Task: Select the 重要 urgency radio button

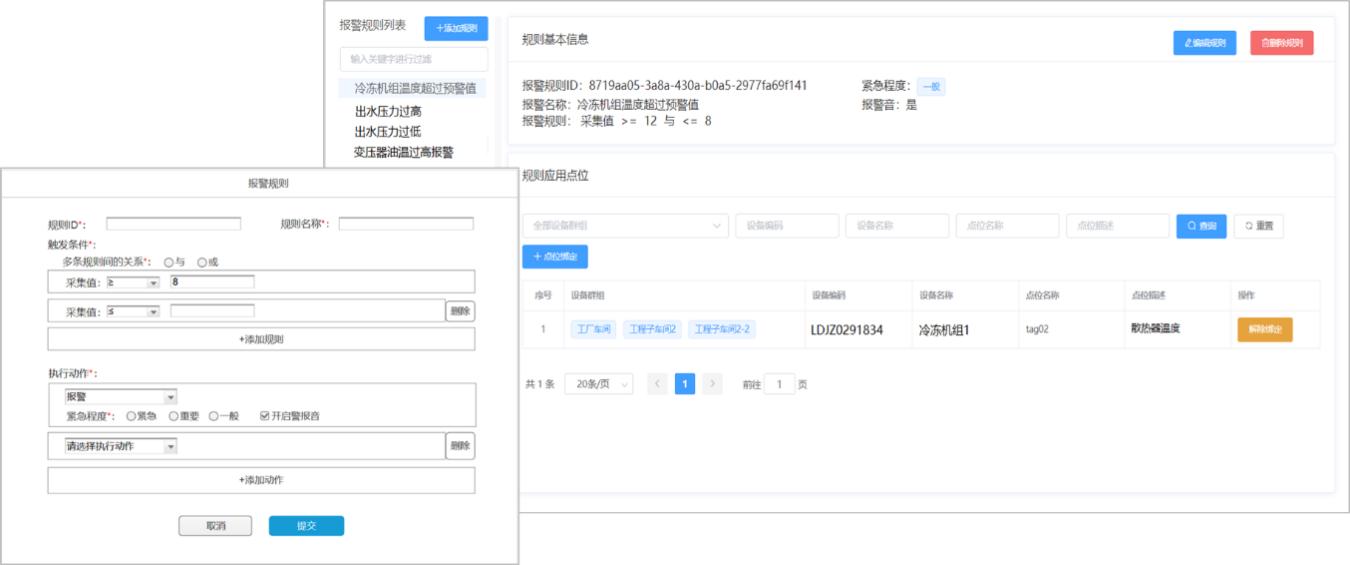Action: pyautogui.click(x=174, y=416)
